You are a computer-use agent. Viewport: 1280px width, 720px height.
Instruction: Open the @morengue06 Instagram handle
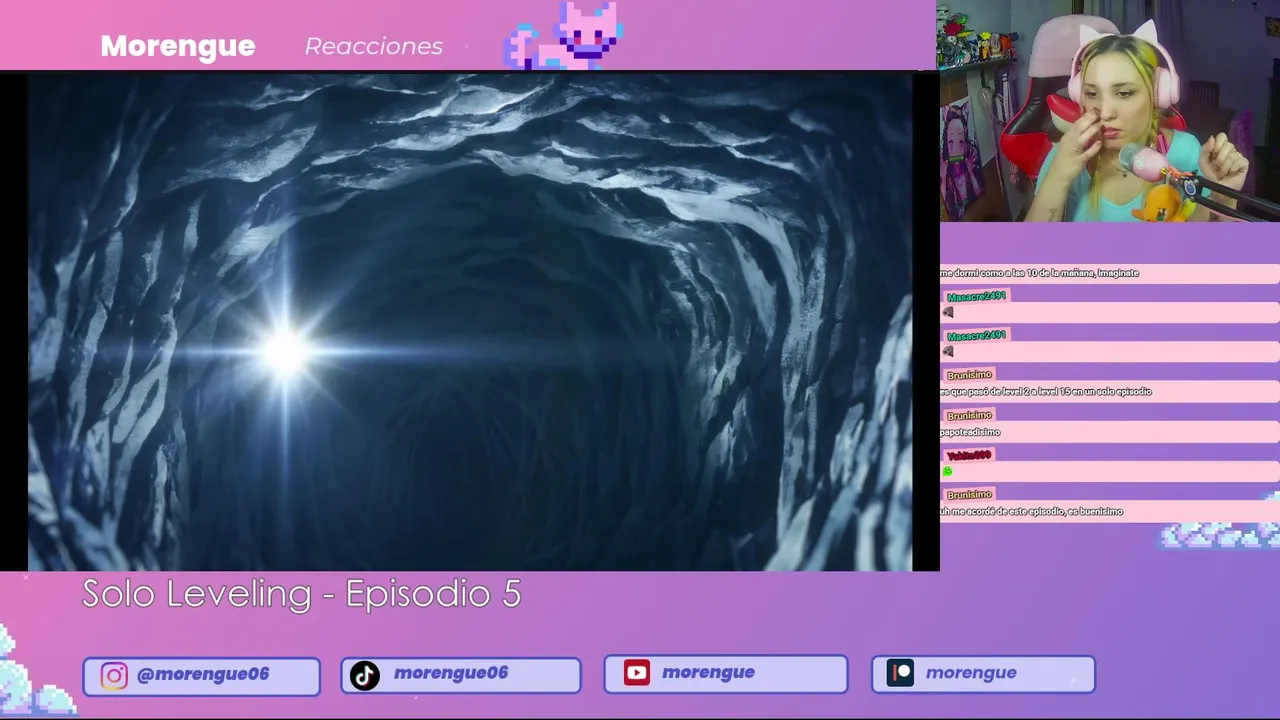(x=203, y=674)
